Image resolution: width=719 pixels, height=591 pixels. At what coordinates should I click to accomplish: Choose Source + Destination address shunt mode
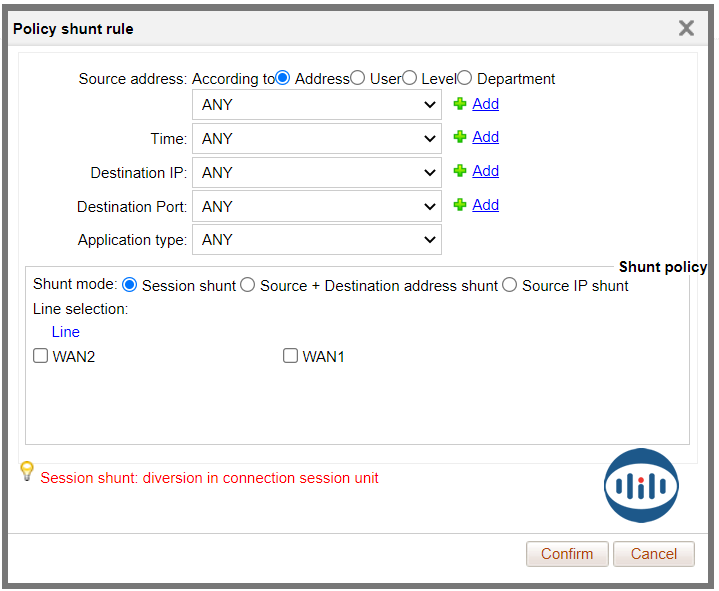[248, 285]
